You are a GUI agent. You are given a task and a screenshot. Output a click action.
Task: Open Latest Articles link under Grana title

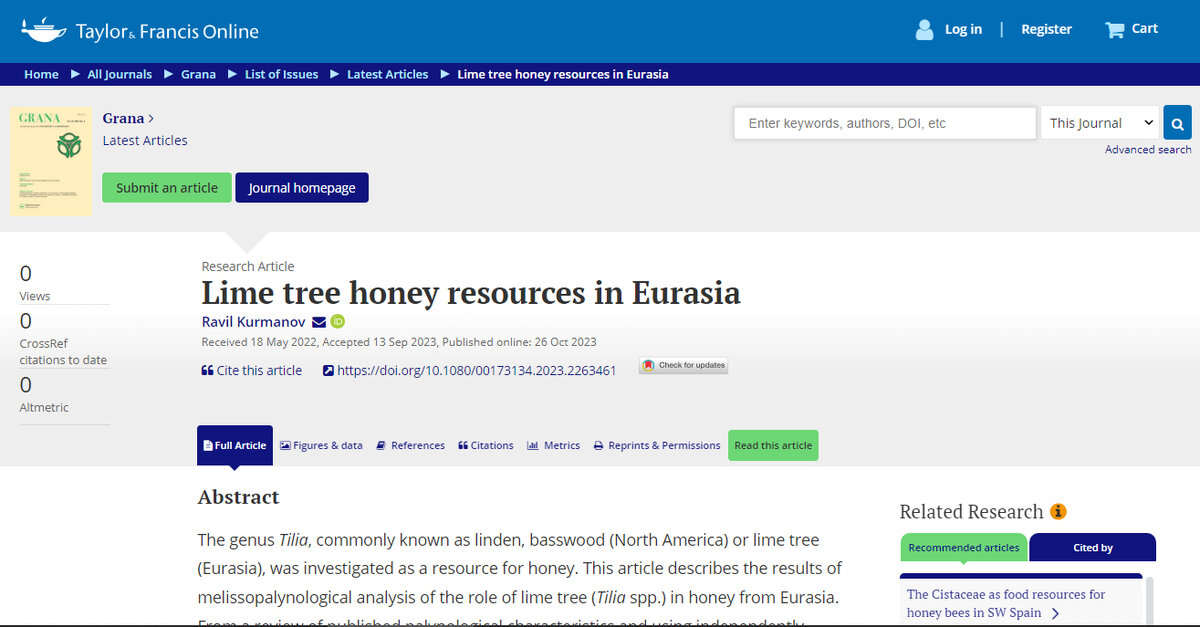pyautogui.click(x=145, y=141)
